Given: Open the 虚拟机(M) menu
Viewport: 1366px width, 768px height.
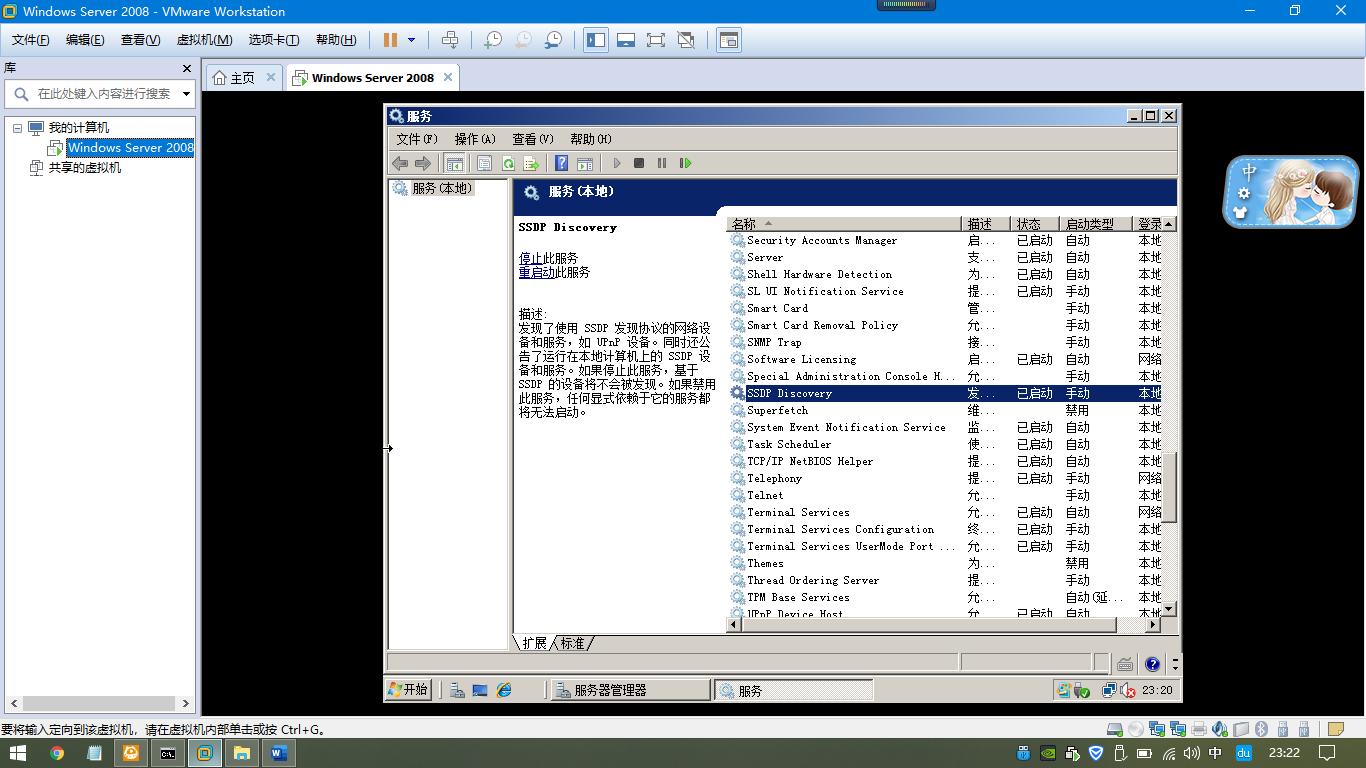Looking at the screenshot, I should point(204,40).
